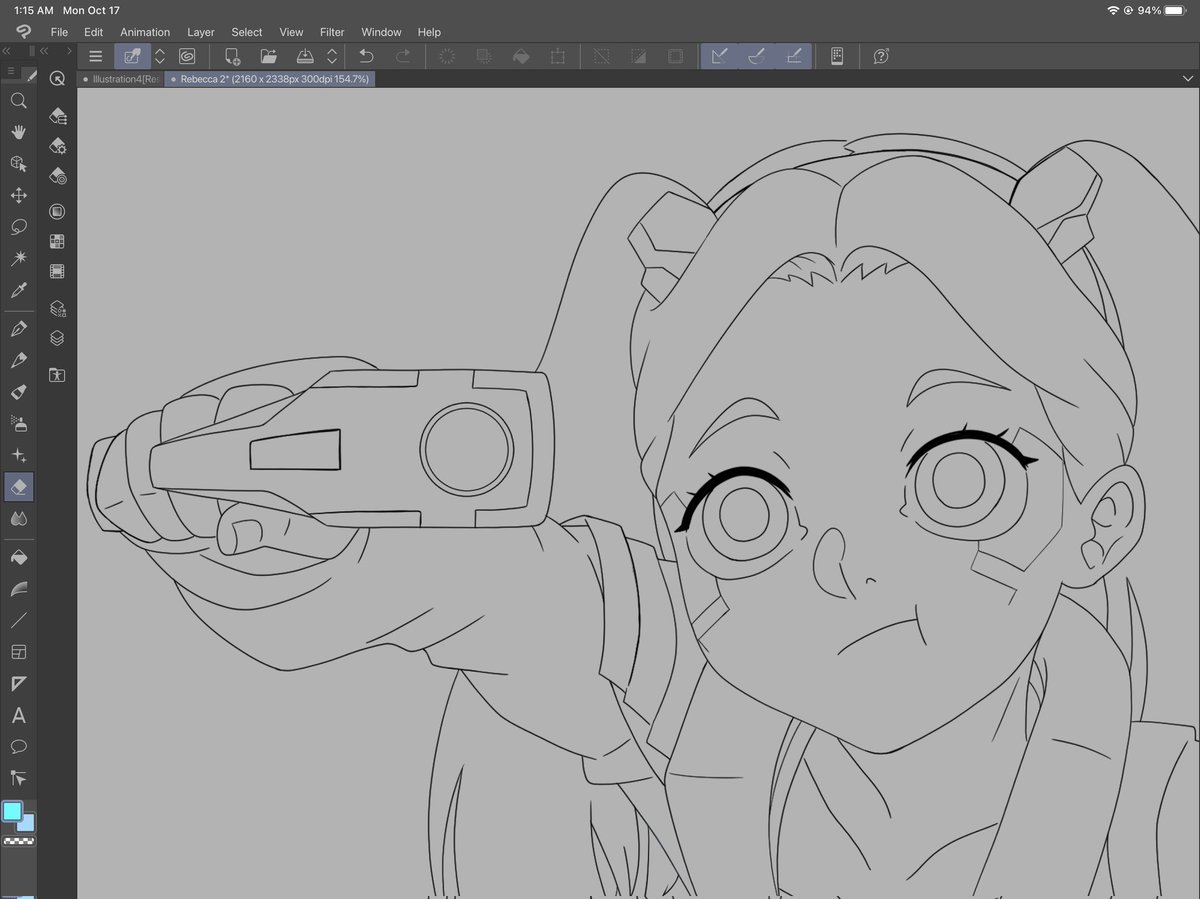1200x899 pixels.
Task: Open the hamburger menu in command bar
Action: [95, 57]
